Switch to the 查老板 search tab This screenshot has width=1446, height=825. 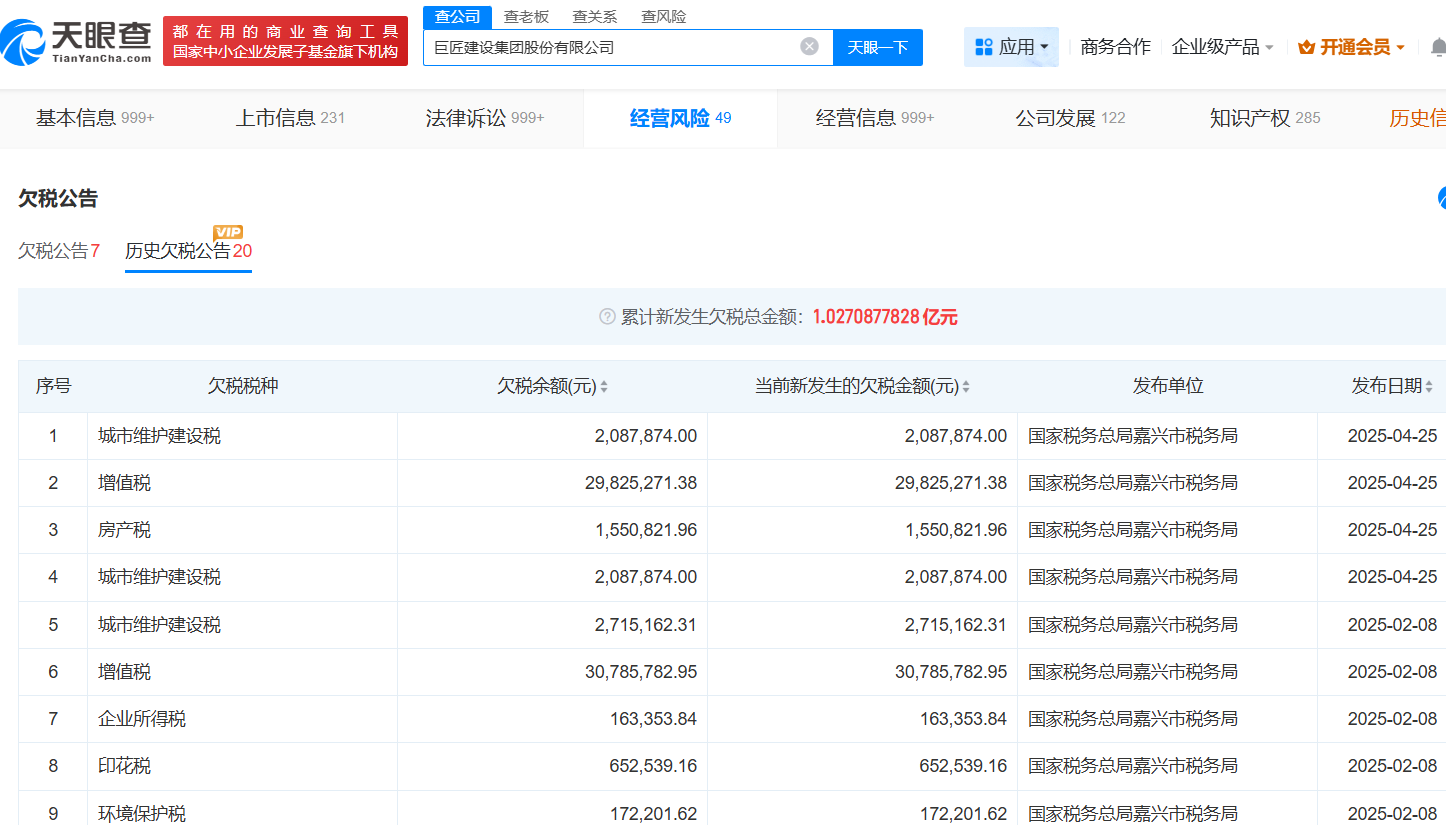526,16
